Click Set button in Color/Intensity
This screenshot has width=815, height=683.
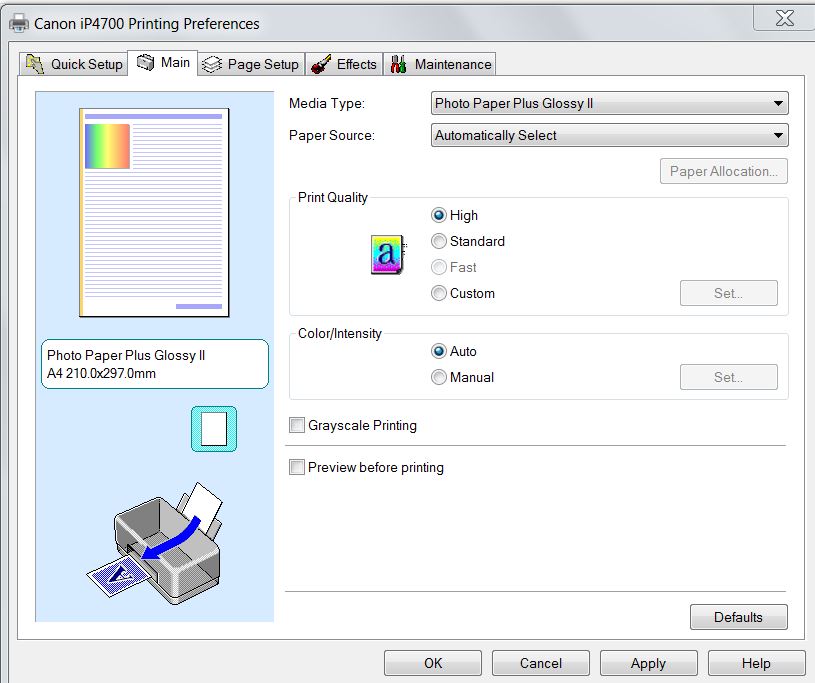click(729, 377)
